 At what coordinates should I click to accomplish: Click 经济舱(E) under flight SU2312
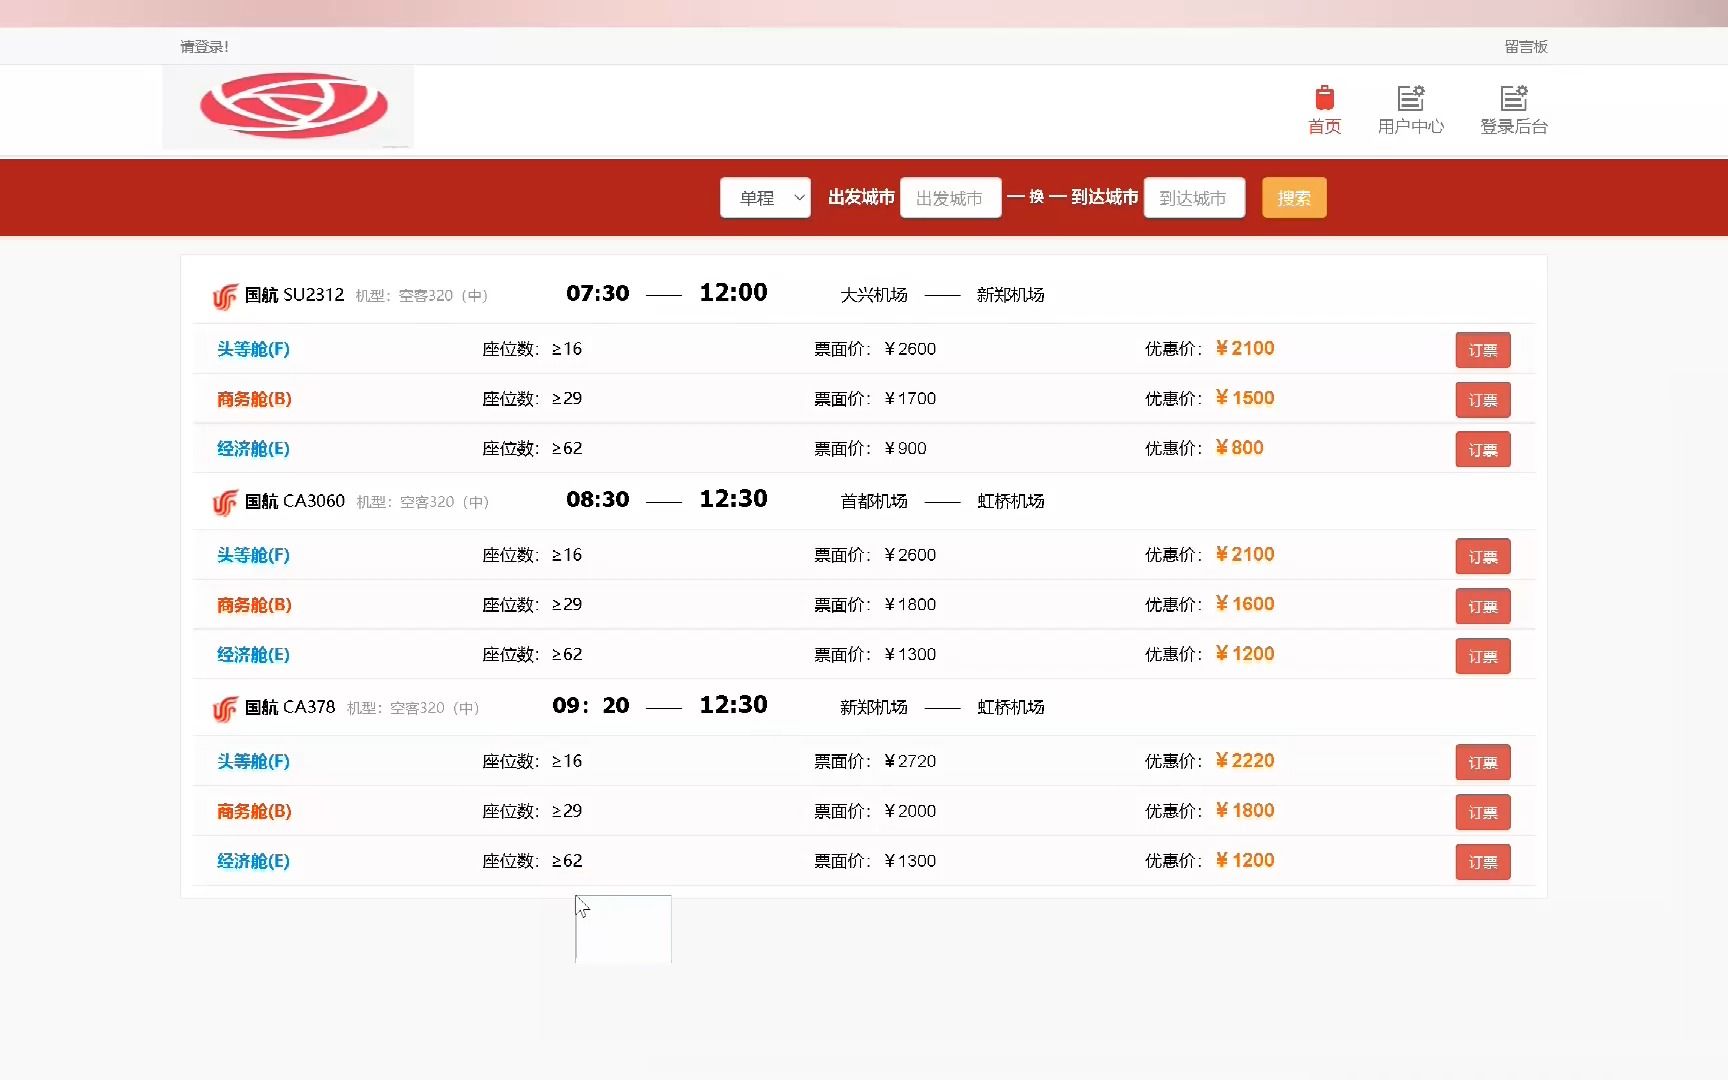tap(253, 449)
